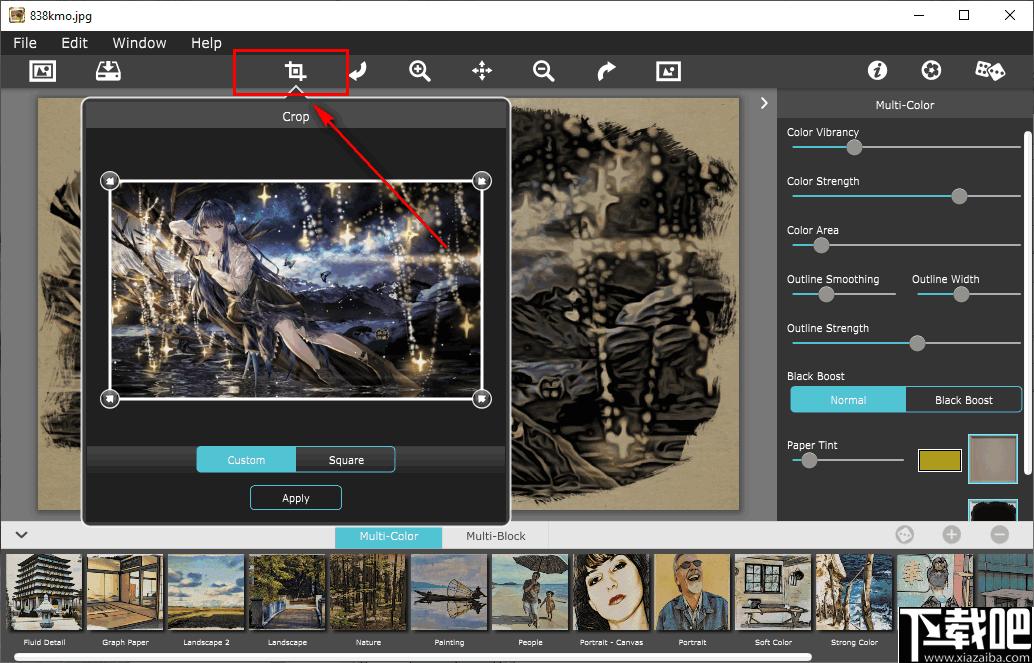
Task: Open the Window menu
Action: 139,43
